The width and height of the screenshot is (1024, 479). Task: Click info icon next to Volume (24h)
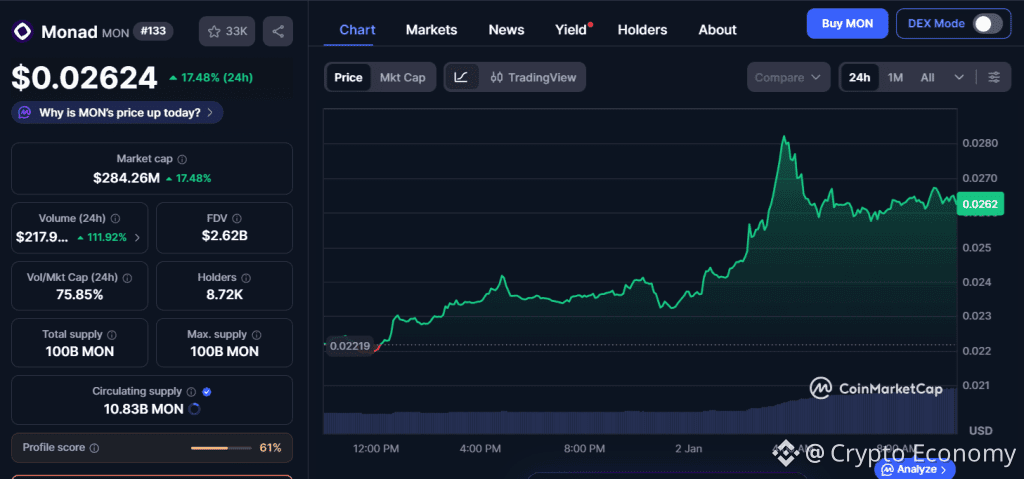tap(116, 218)
